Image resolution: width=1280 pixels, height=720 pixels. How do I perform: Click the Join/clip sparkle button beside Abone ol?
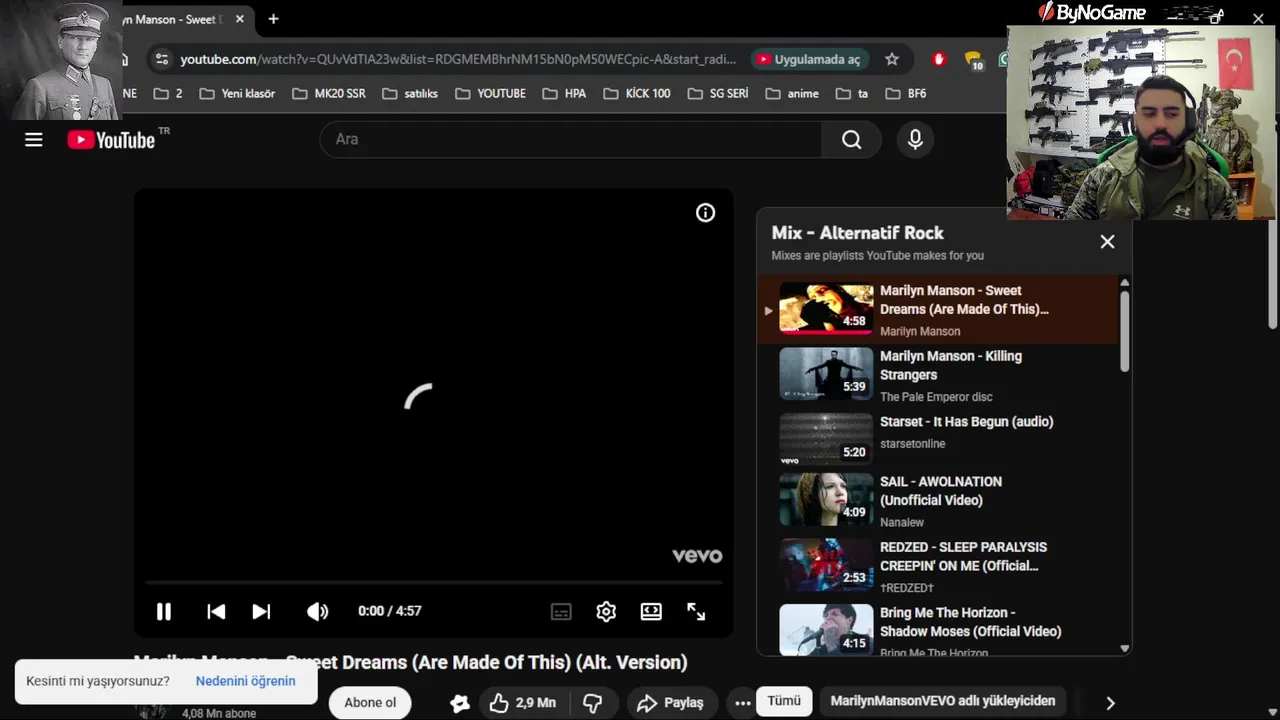(x=460, y=703)
